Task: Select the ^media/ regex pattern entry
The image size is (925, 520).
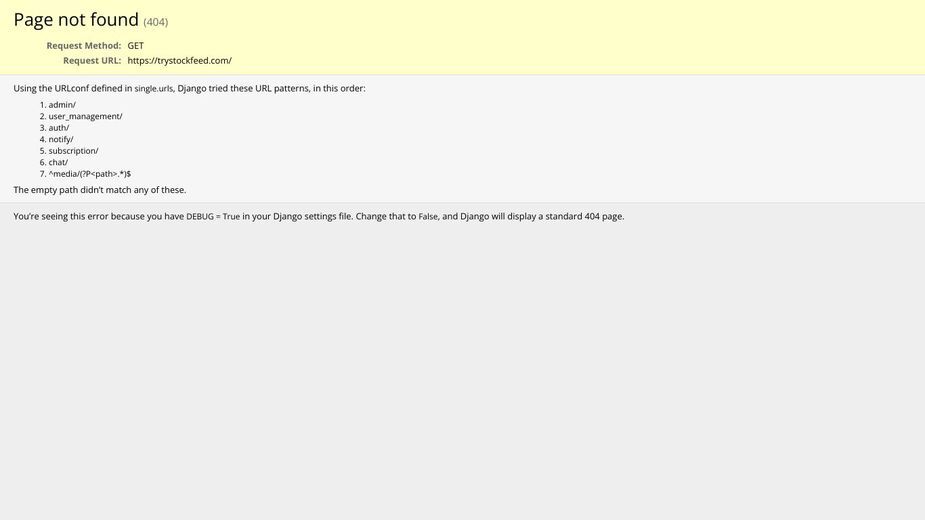Action: point(90,174)
